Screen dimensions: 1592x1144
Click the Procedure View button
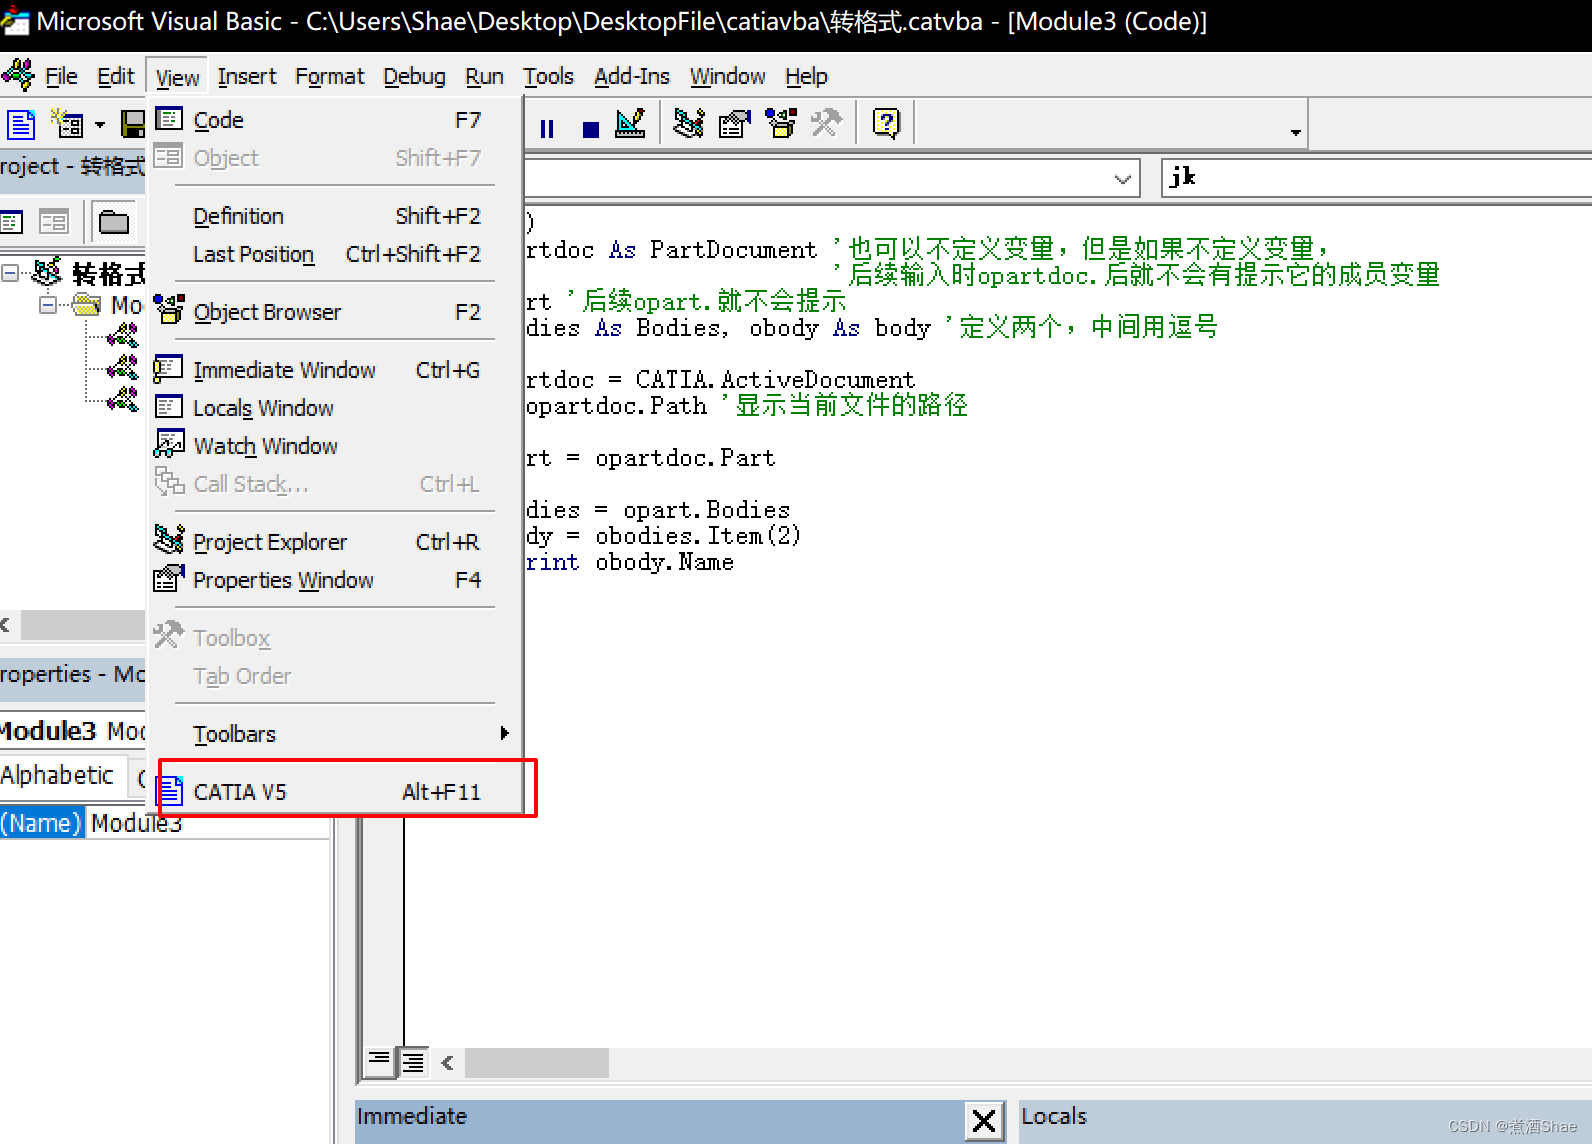(379, 1061)
